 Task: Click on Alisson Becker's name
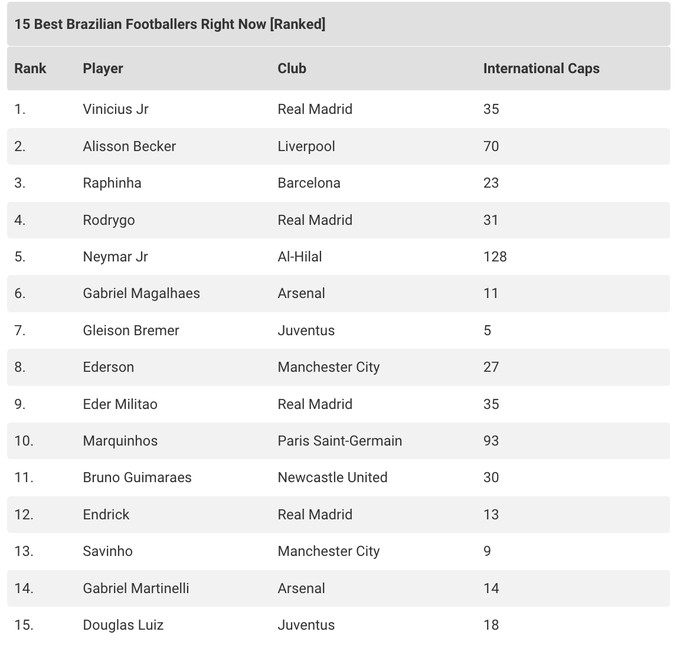(x=129, y=146)
